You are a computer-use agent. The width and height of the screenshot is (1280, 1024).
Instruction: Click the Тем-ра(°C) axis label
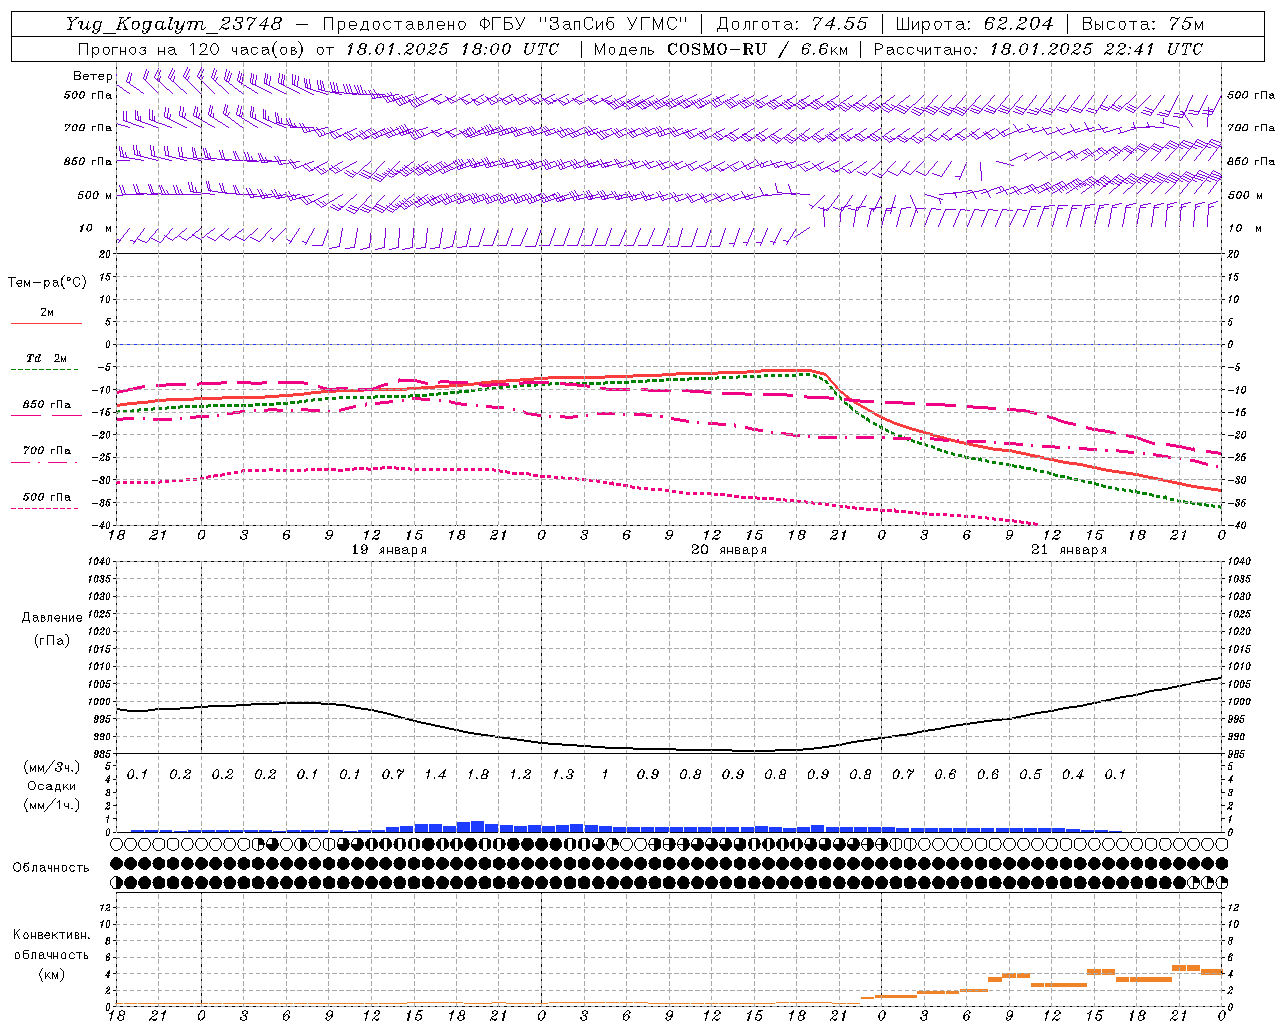point(47,283)
